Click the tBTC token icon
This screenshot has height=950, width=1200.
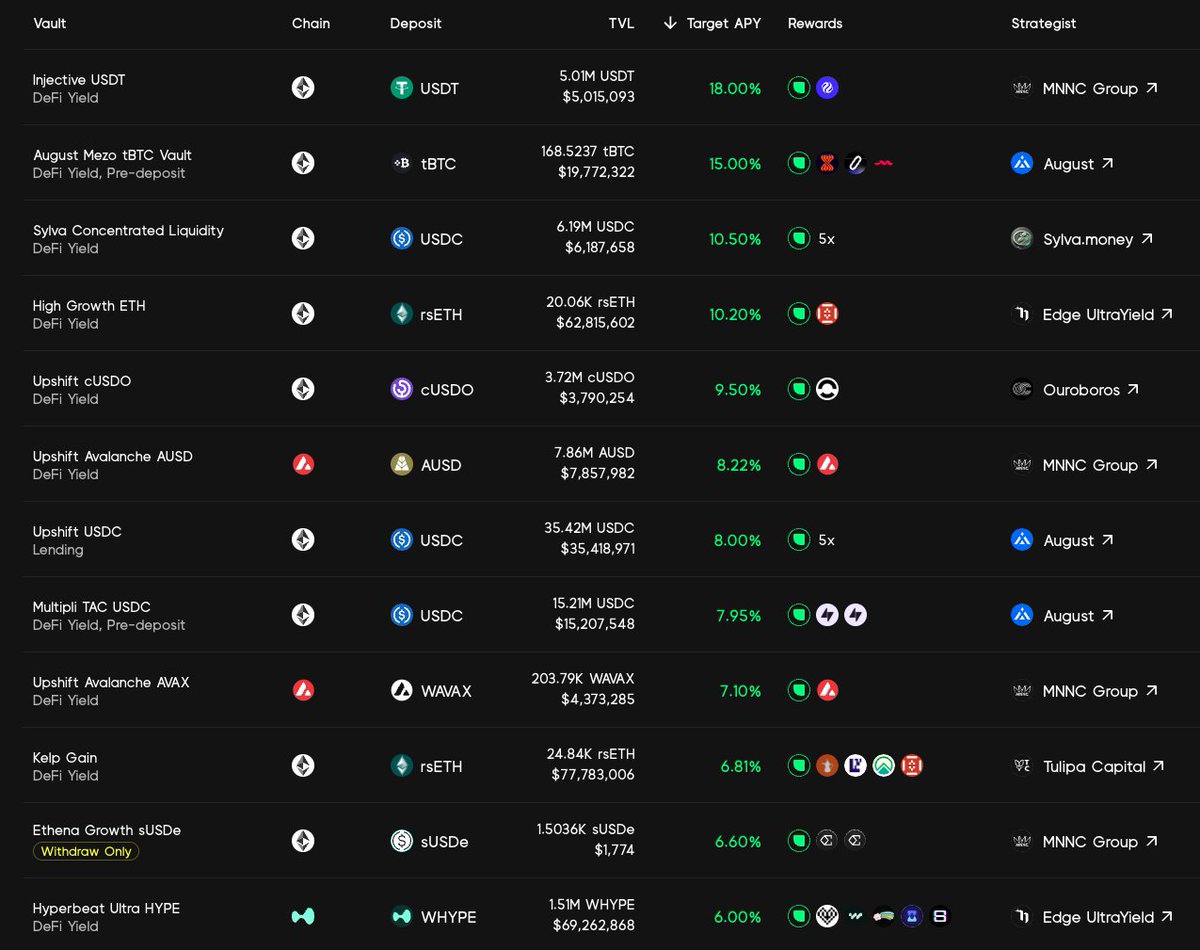coord(401,163)
